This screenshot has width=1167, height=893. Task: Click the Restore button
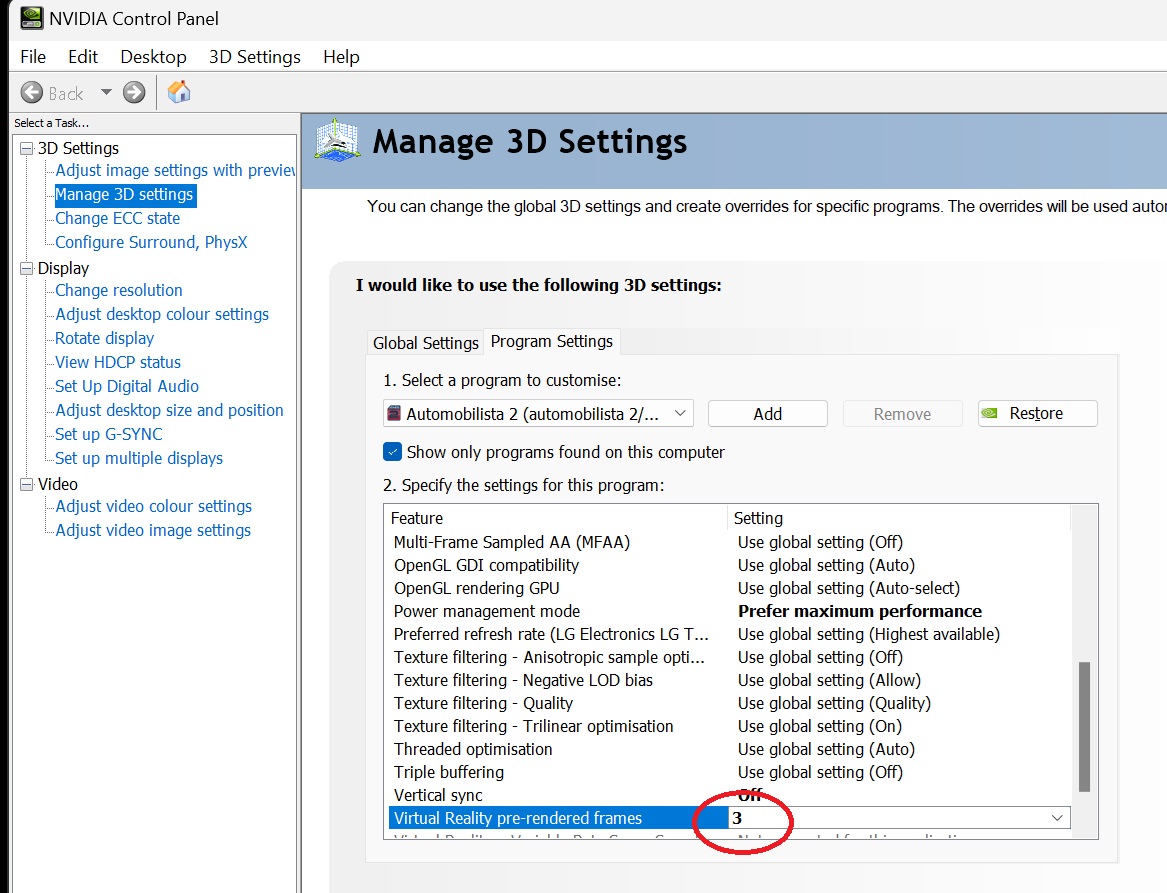click(1037, 413)
